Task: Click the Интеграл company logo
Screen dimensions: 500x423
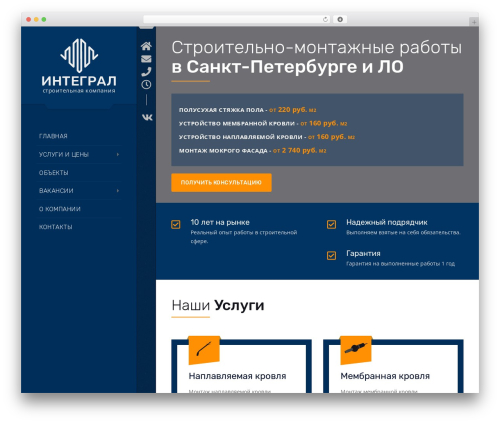Action: coord(79,66)
